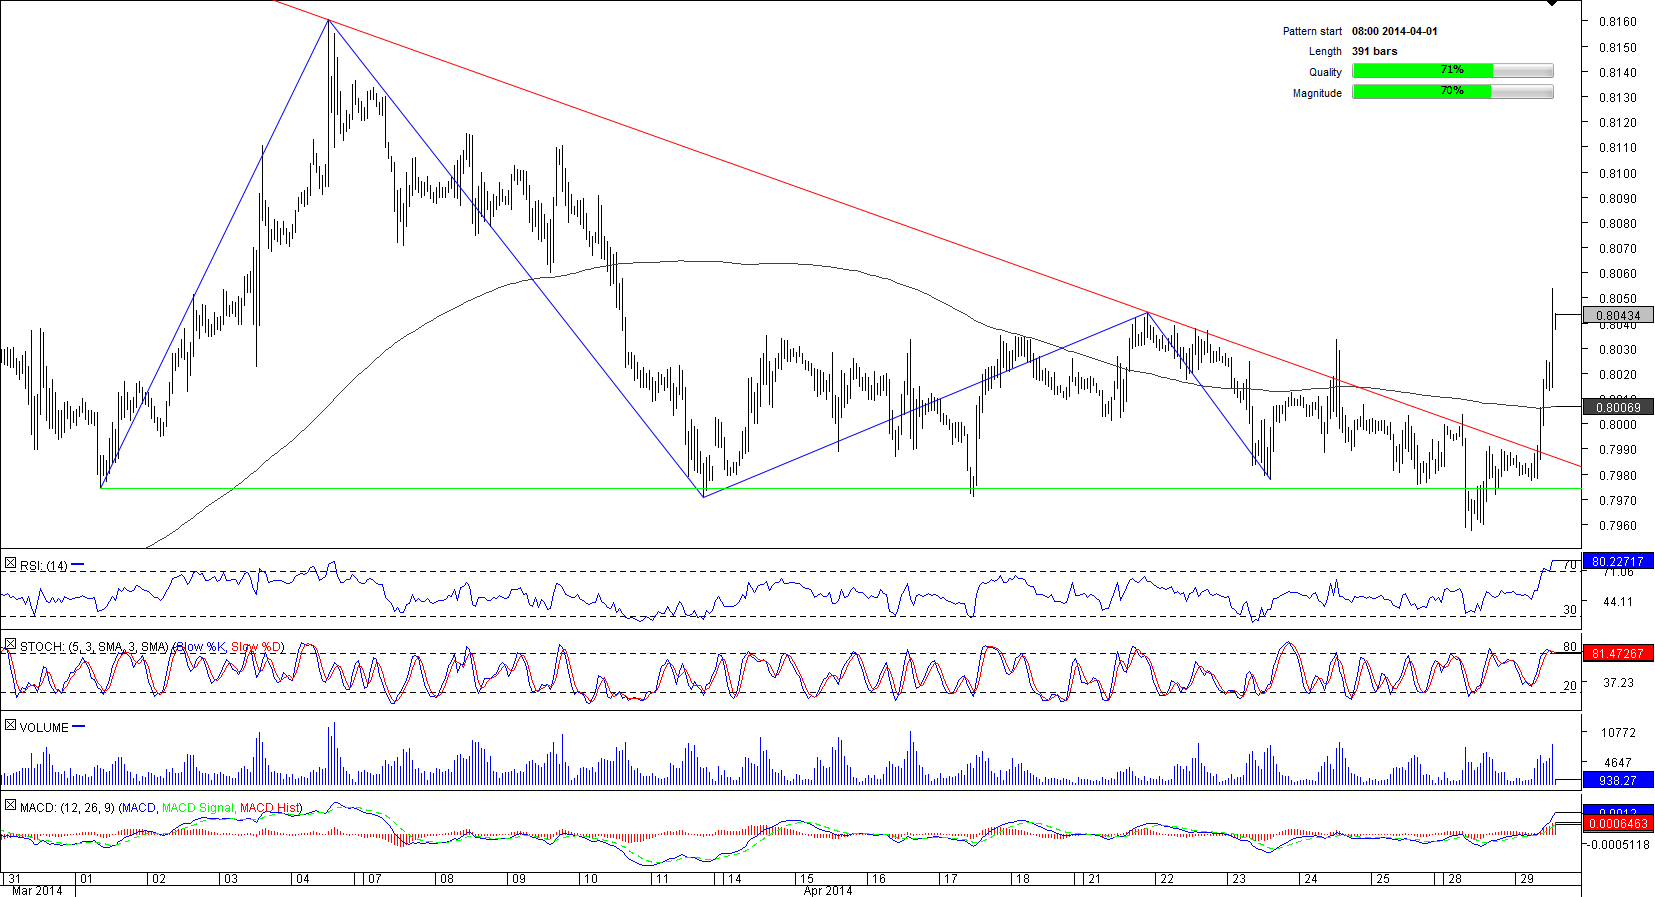Click the Magnitude label

pyautogui.click(x=1317, y=93)
